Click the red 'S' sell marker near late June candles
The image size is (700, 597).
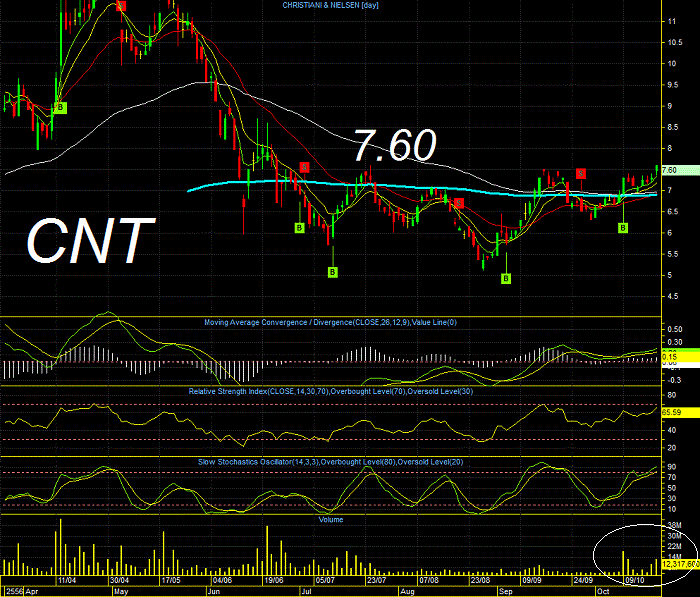click(x=304, y=167)
